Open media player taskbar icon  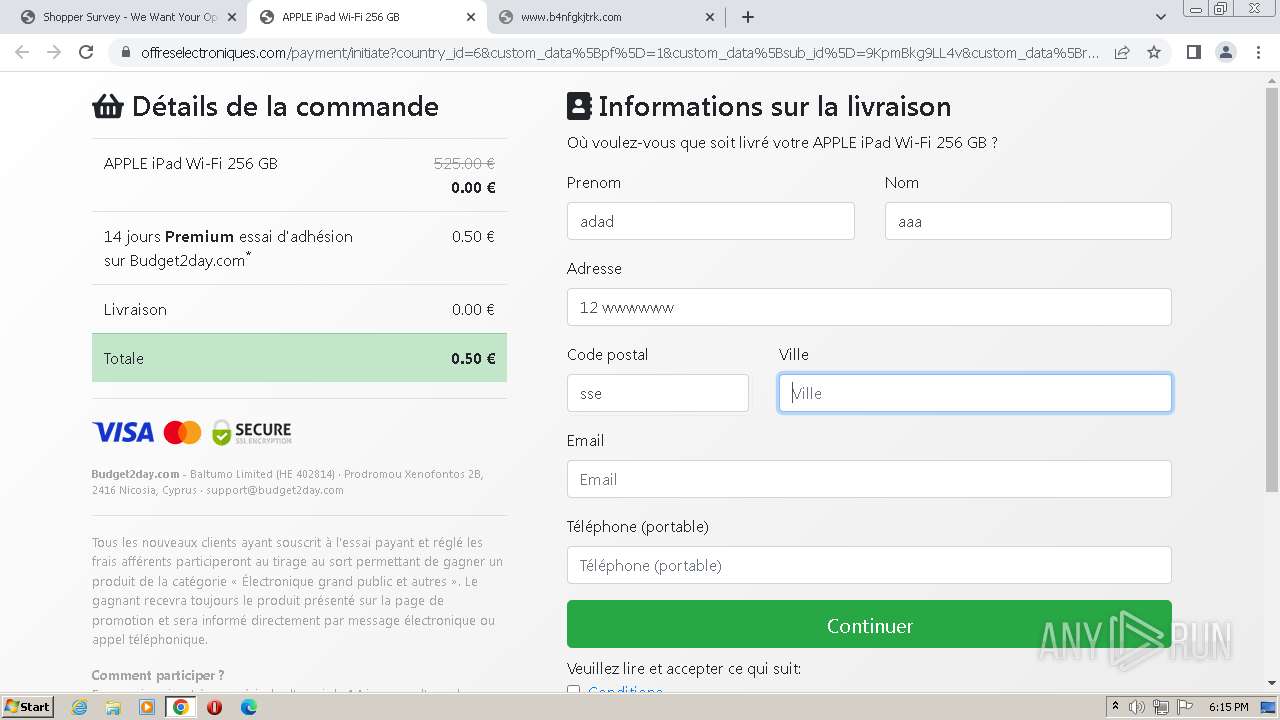[x=147, y=707]
